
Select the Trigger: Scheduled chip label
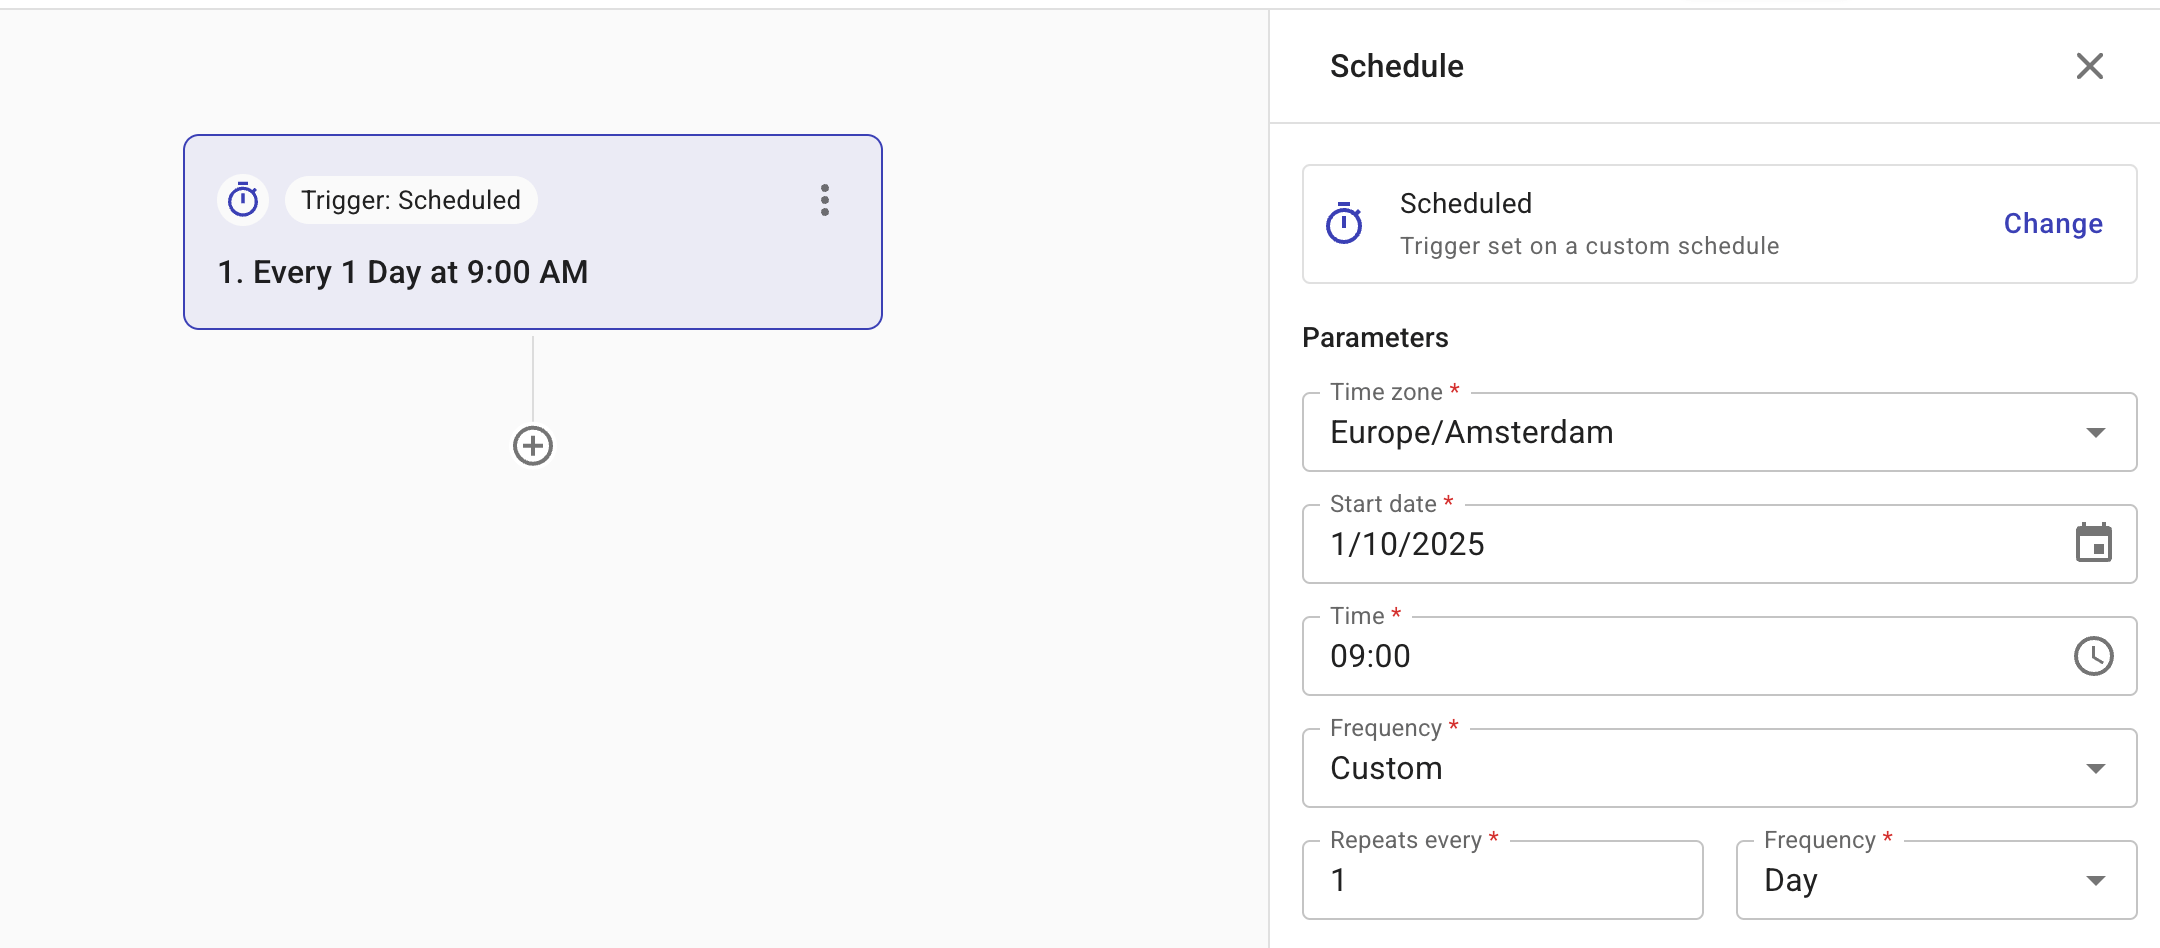[x=411, y=200]
